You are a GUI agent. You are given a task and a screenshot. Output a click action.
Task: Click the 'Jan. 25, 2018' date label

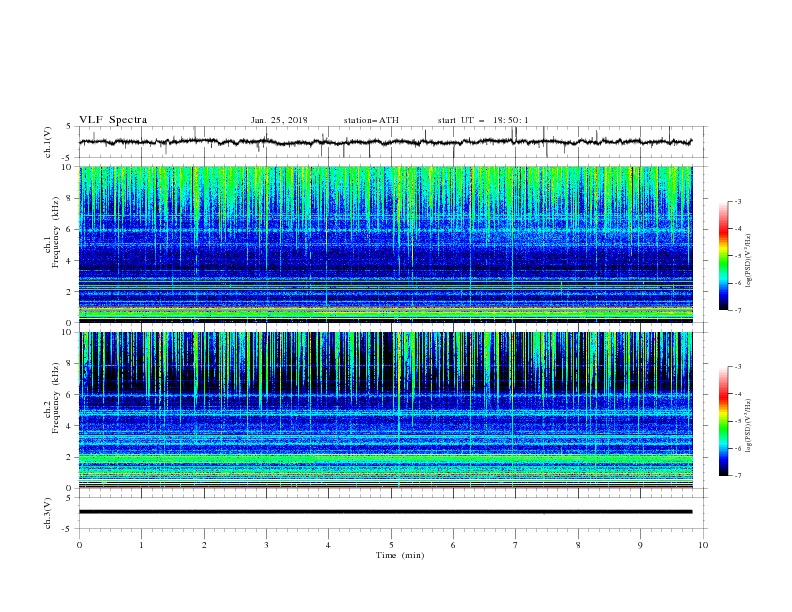279,120
